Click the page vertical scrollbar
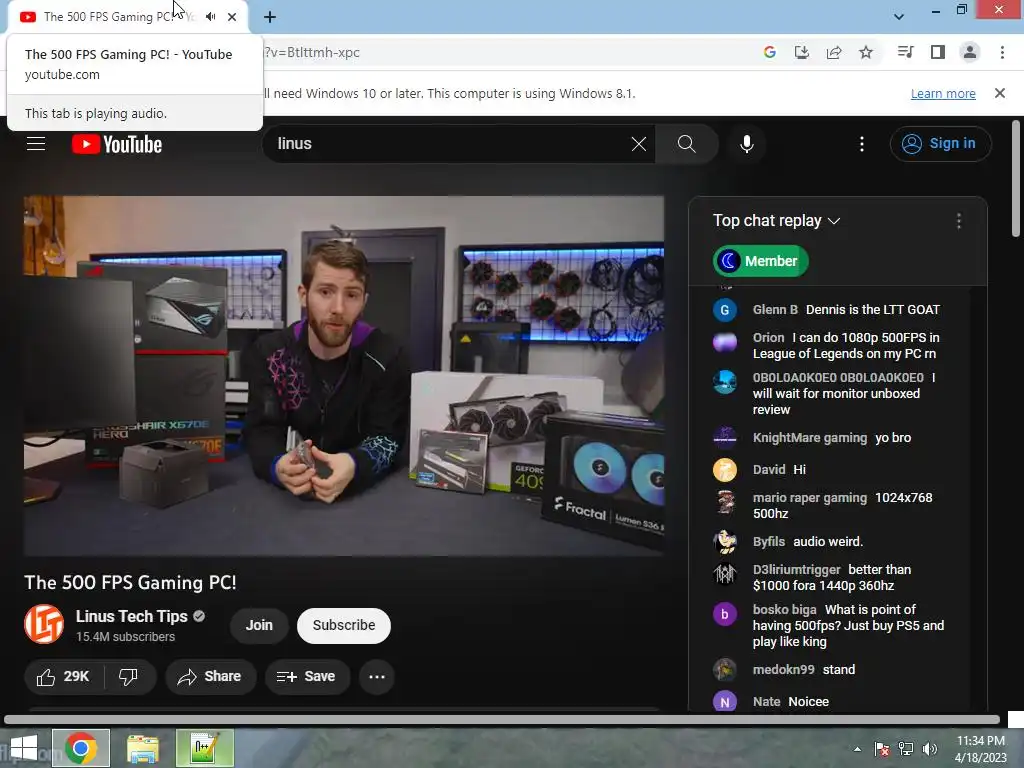This screenshot has height=768, width=1024. [x=1016, y=178]
